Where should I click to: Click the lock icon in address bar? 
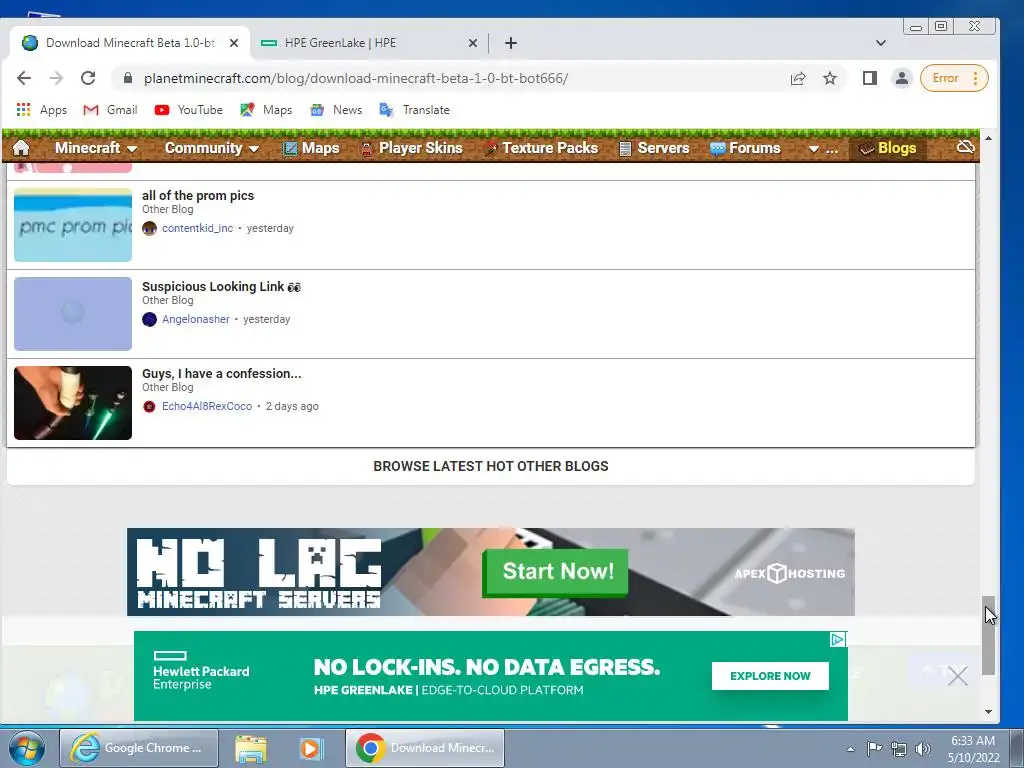128,78
